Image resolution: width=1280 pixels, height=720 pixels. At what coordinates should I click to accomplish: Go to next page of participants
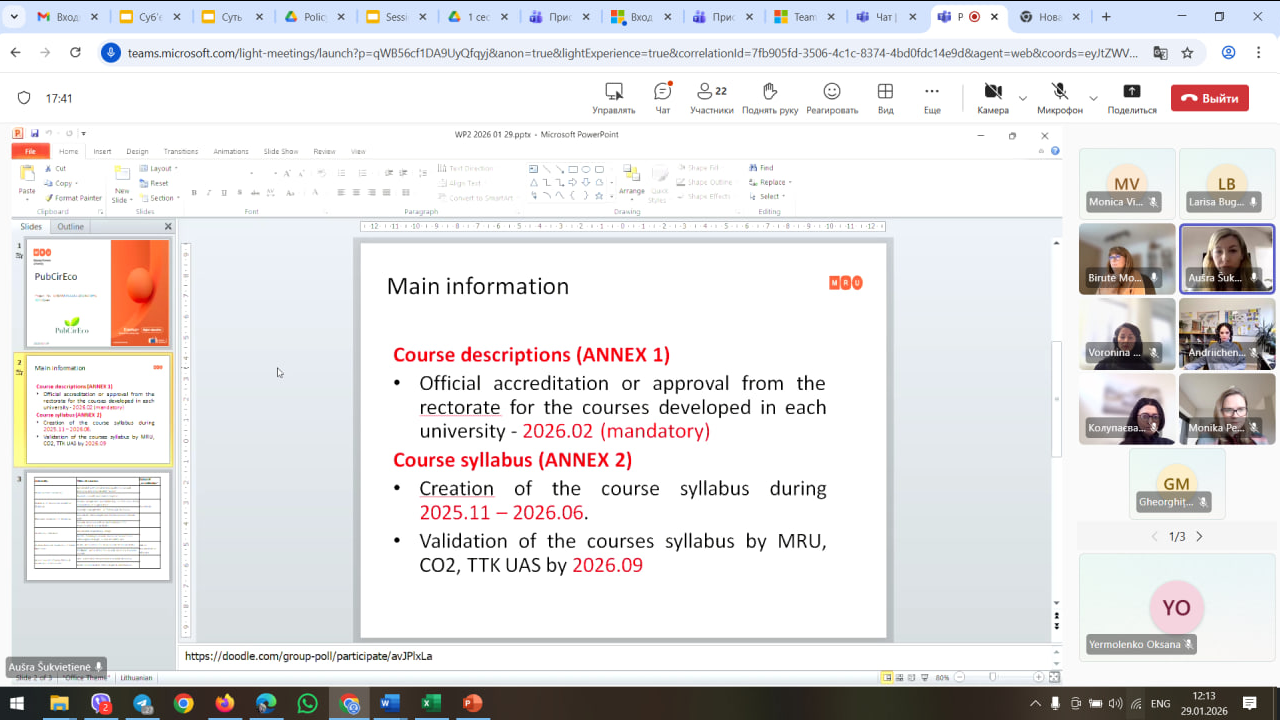[x=1200, y=537]
